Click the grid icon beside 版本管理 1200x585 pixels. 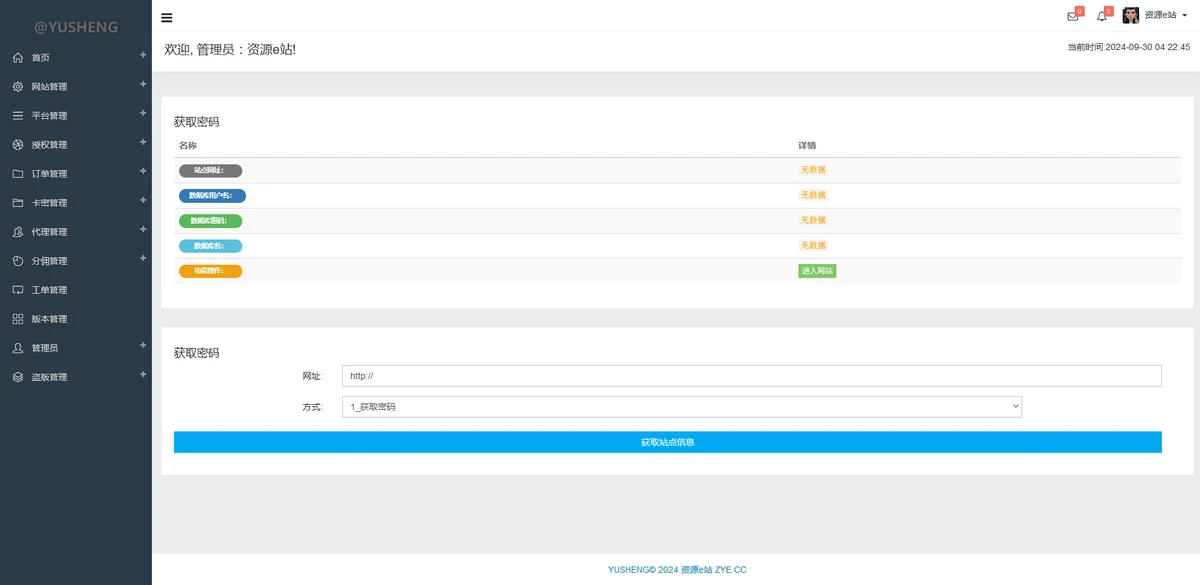(17, 319)
